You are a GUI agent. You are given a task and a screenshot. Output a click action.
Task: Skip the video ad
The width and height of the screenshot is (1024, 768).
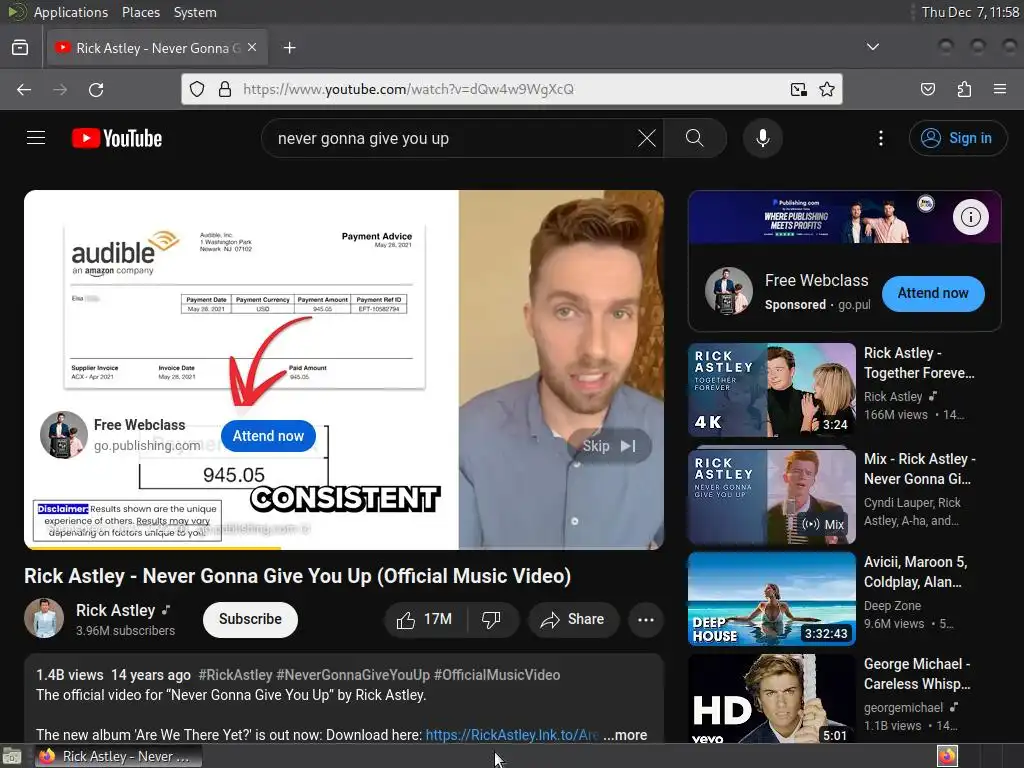[609, 446]
